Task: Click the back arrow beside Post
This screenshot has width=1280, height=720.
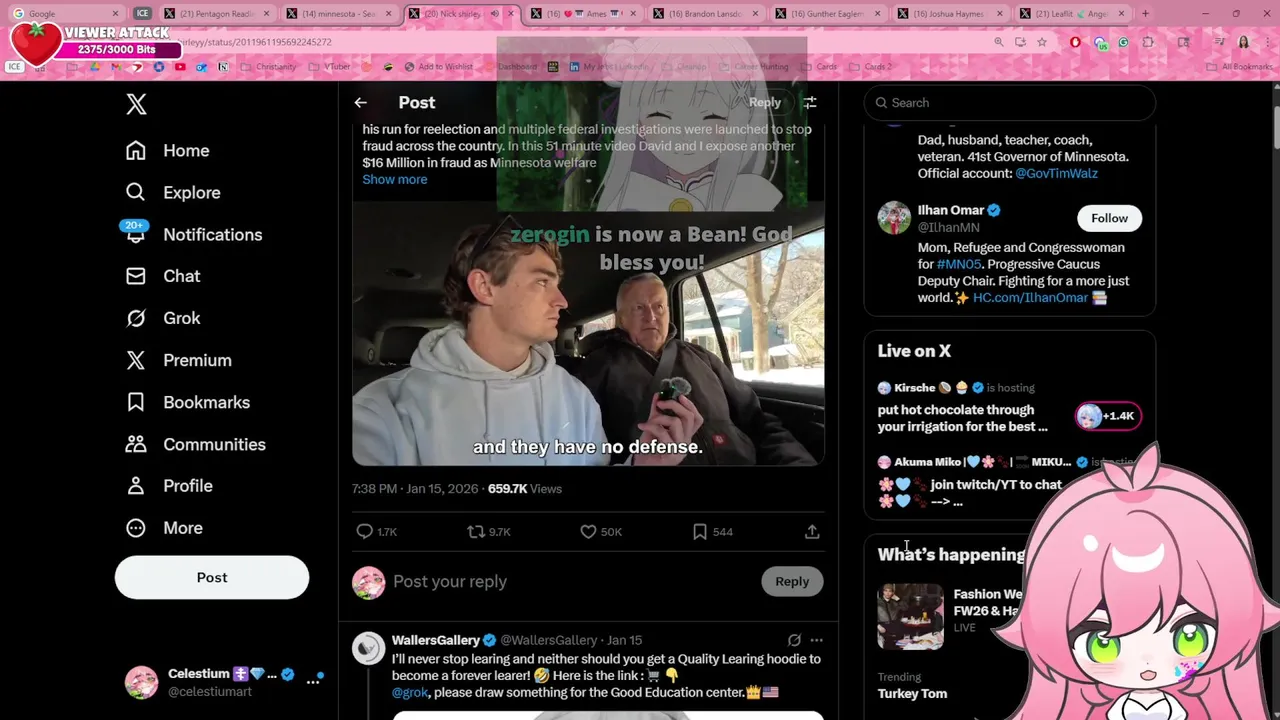Action: point(361,103)
